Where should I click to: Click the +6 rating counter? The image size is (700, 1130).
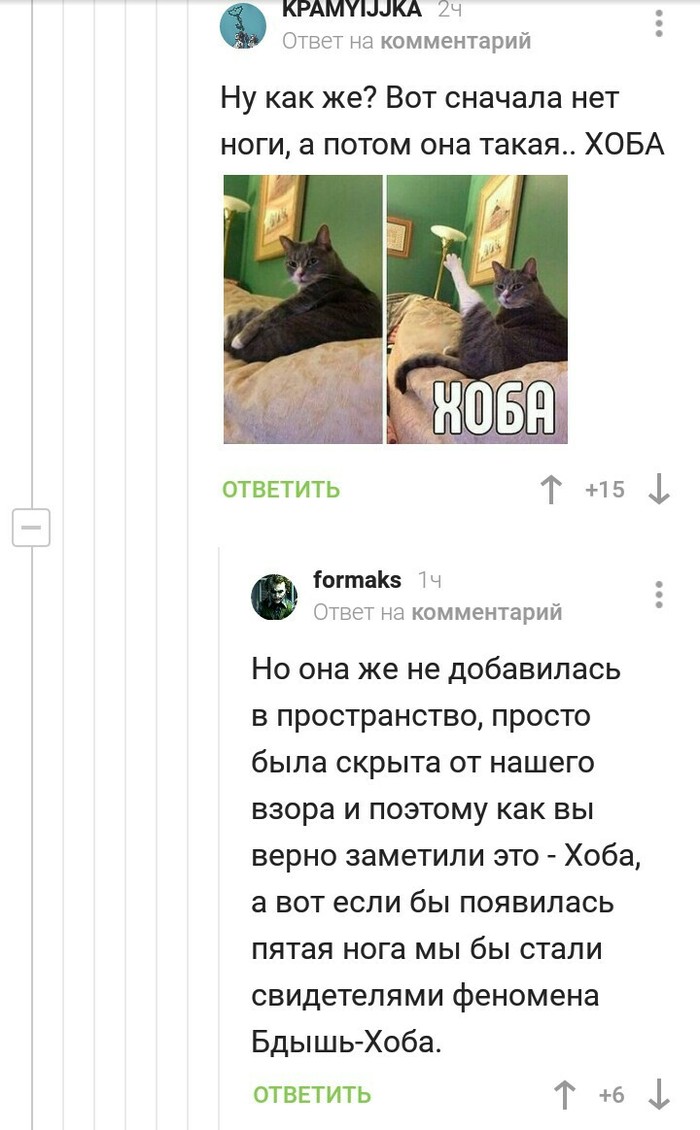coord(611,1095)
